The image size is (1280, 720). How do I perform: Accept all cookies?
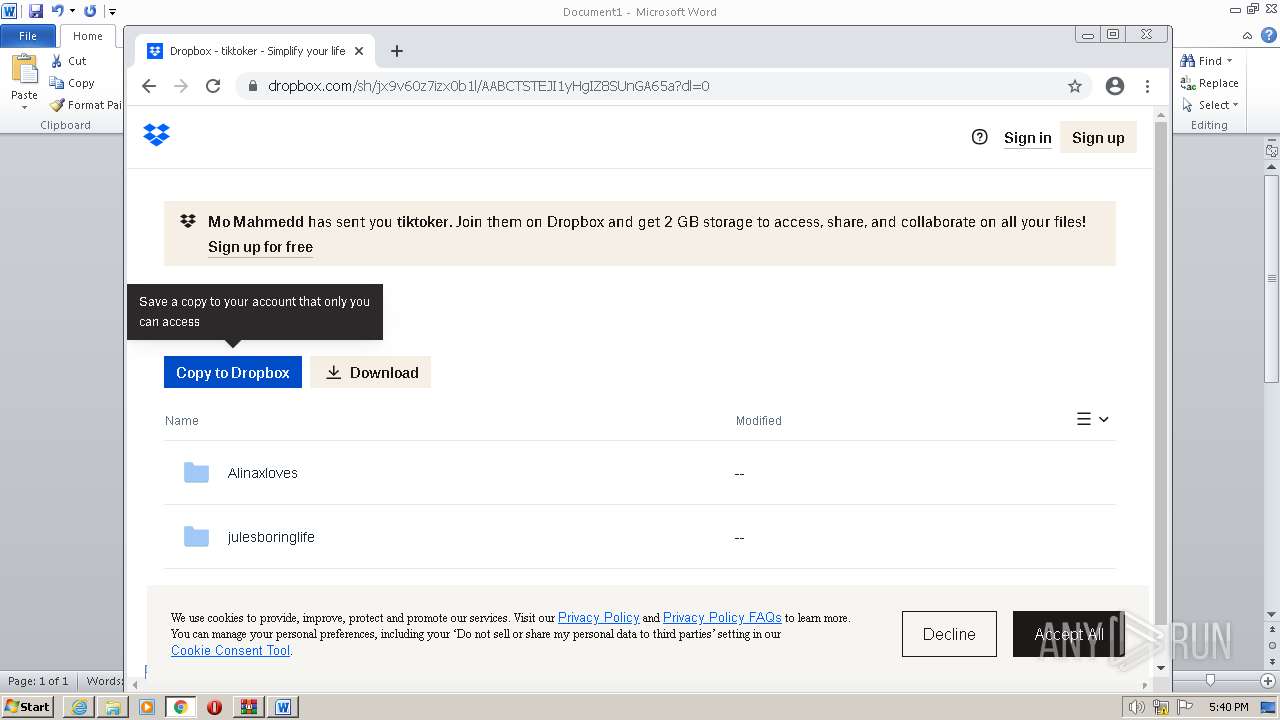(x=1069, y=634)
